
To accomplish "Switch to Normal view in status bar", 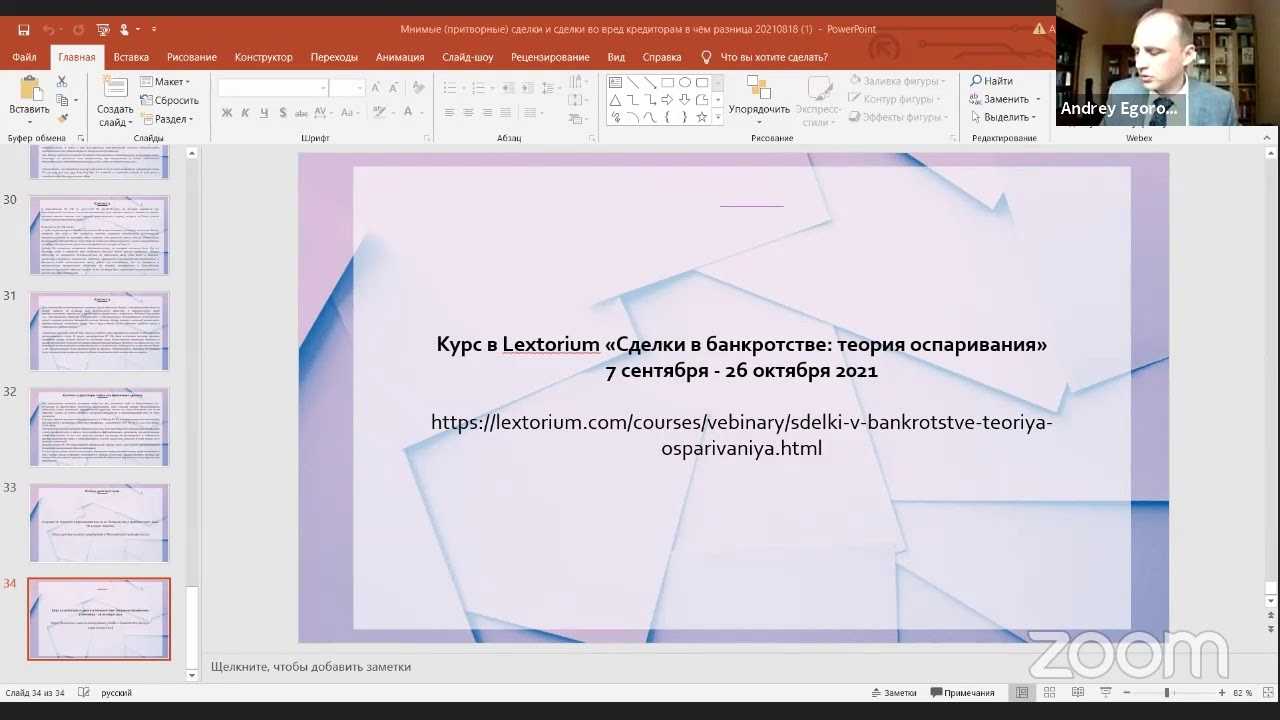I will pos(1022,693).
